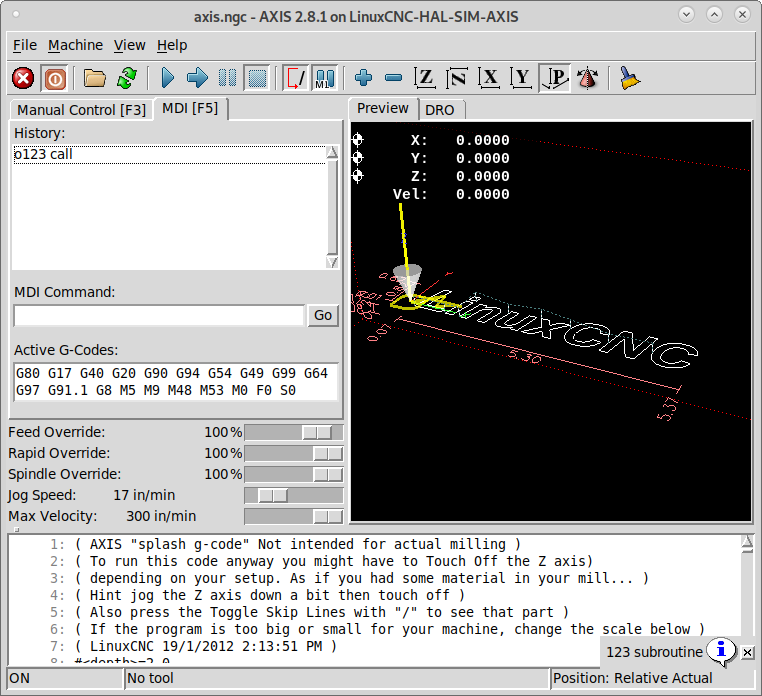Click G-code listing scroll up arrow
Image resolution: width=762 pixels, height=696 pixels.
pyautogui.click(x=747, y=542)
